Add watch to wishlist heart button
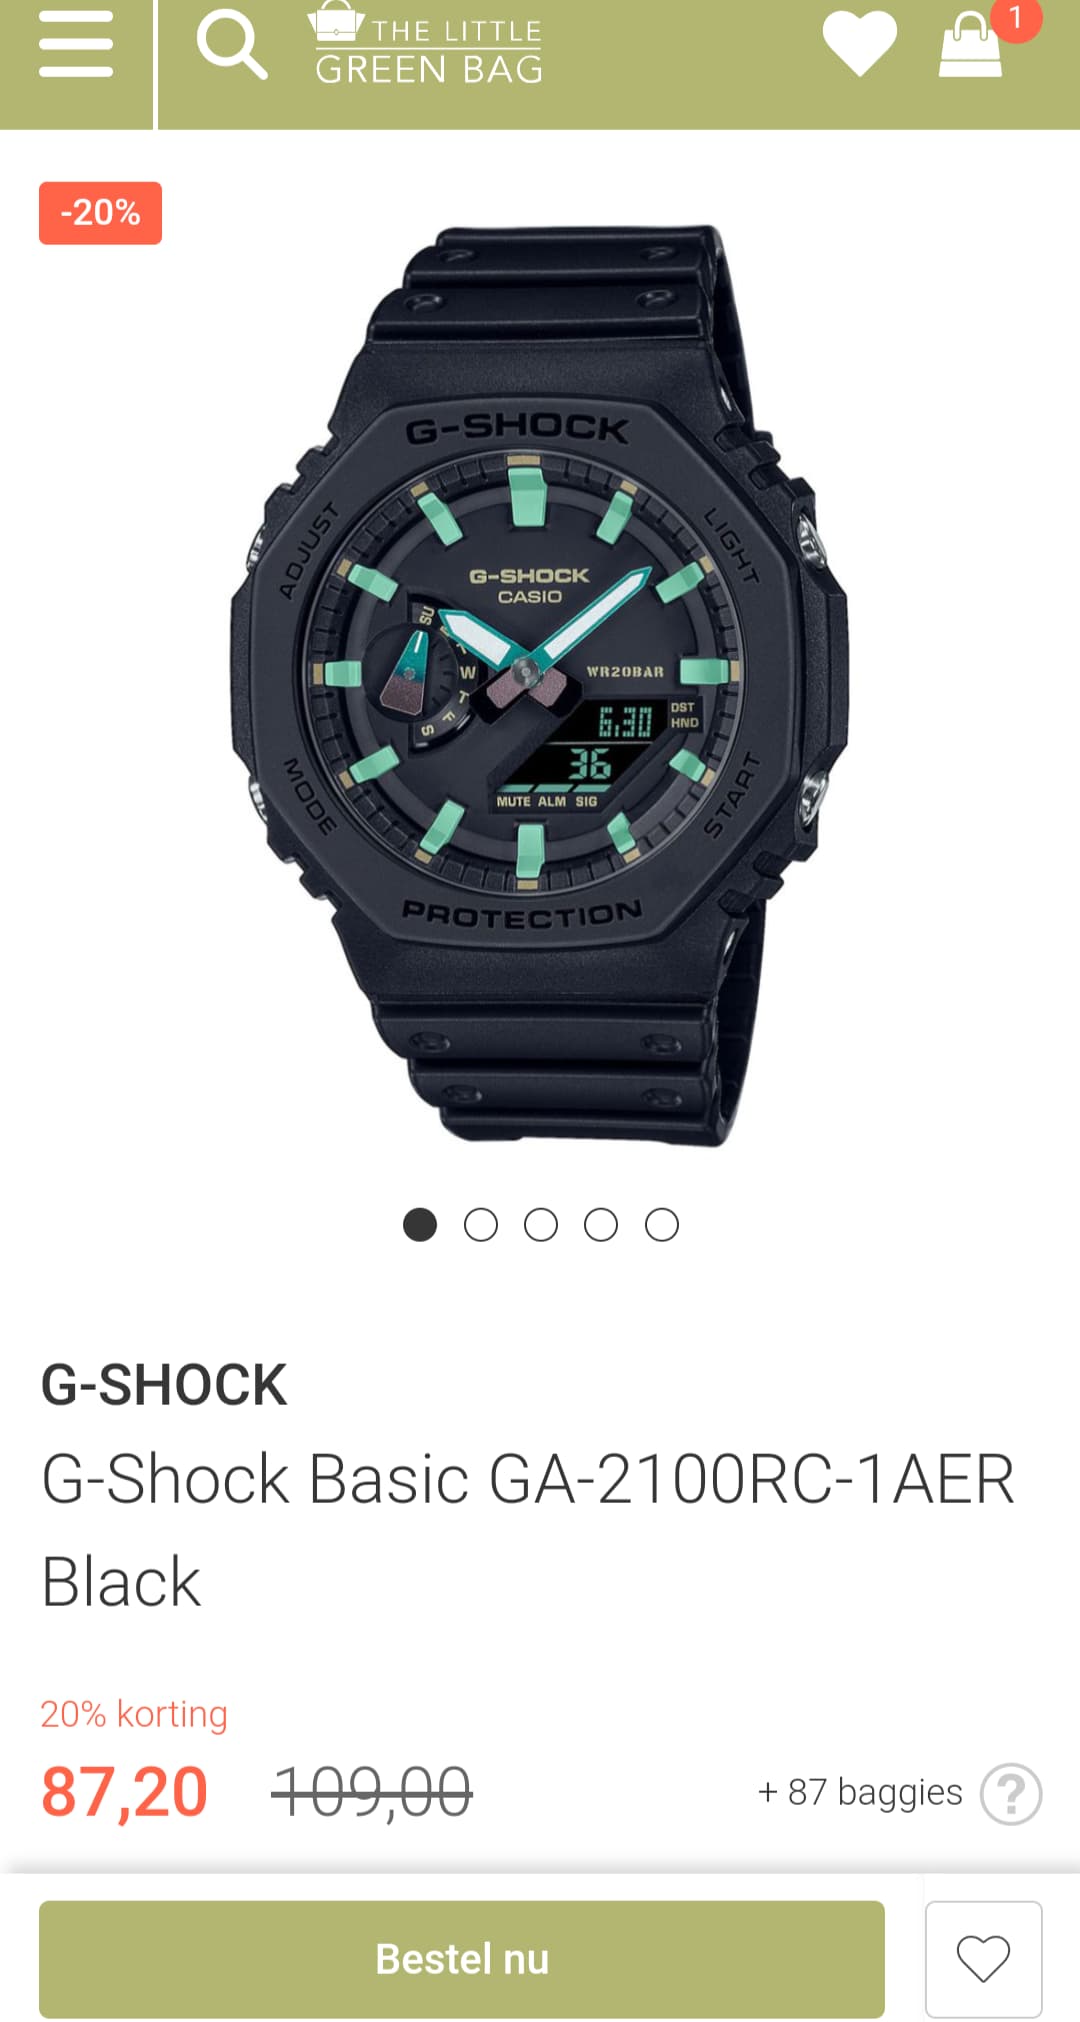Viewport: 1080px width, 2022px height. pyautogui.click(x=984, y=1959)
